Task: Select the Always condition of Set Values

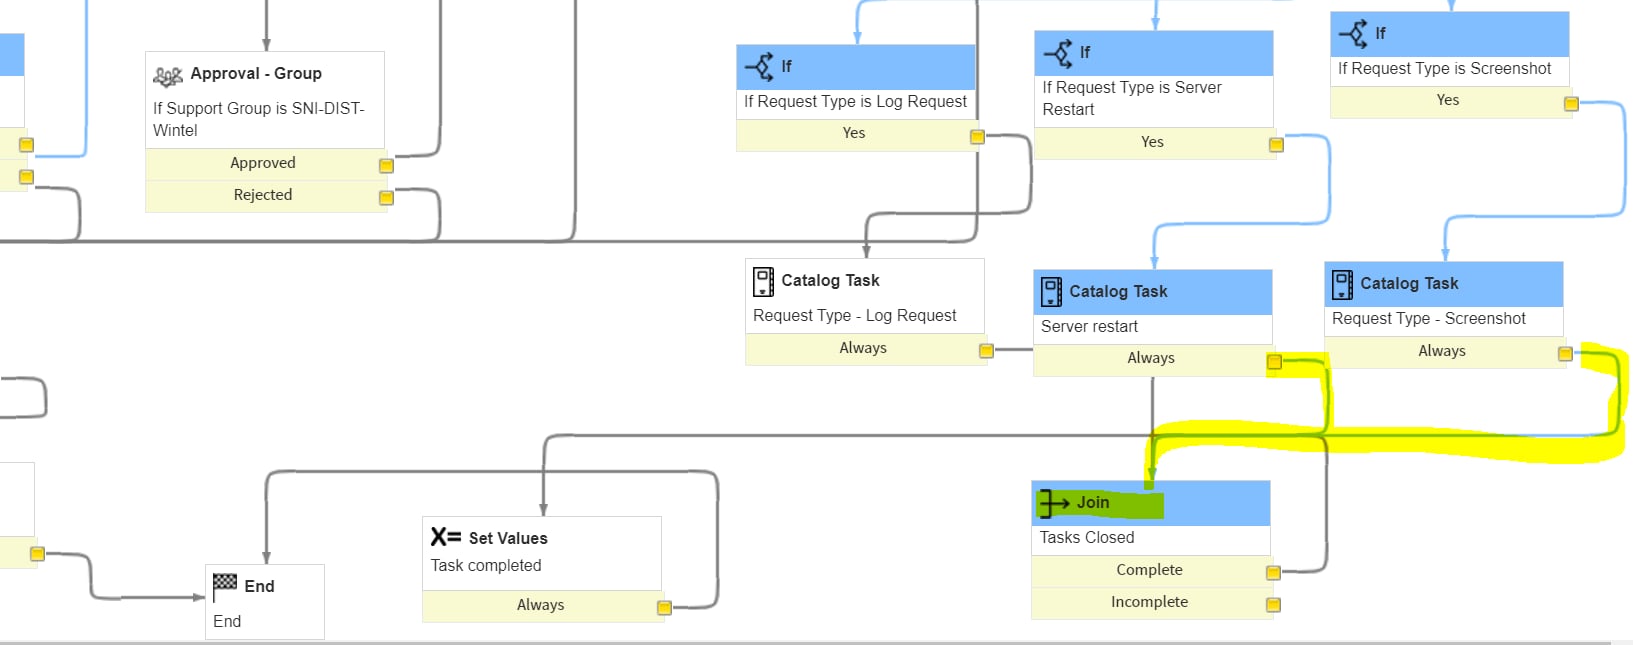Action: [x=540, y=605]
